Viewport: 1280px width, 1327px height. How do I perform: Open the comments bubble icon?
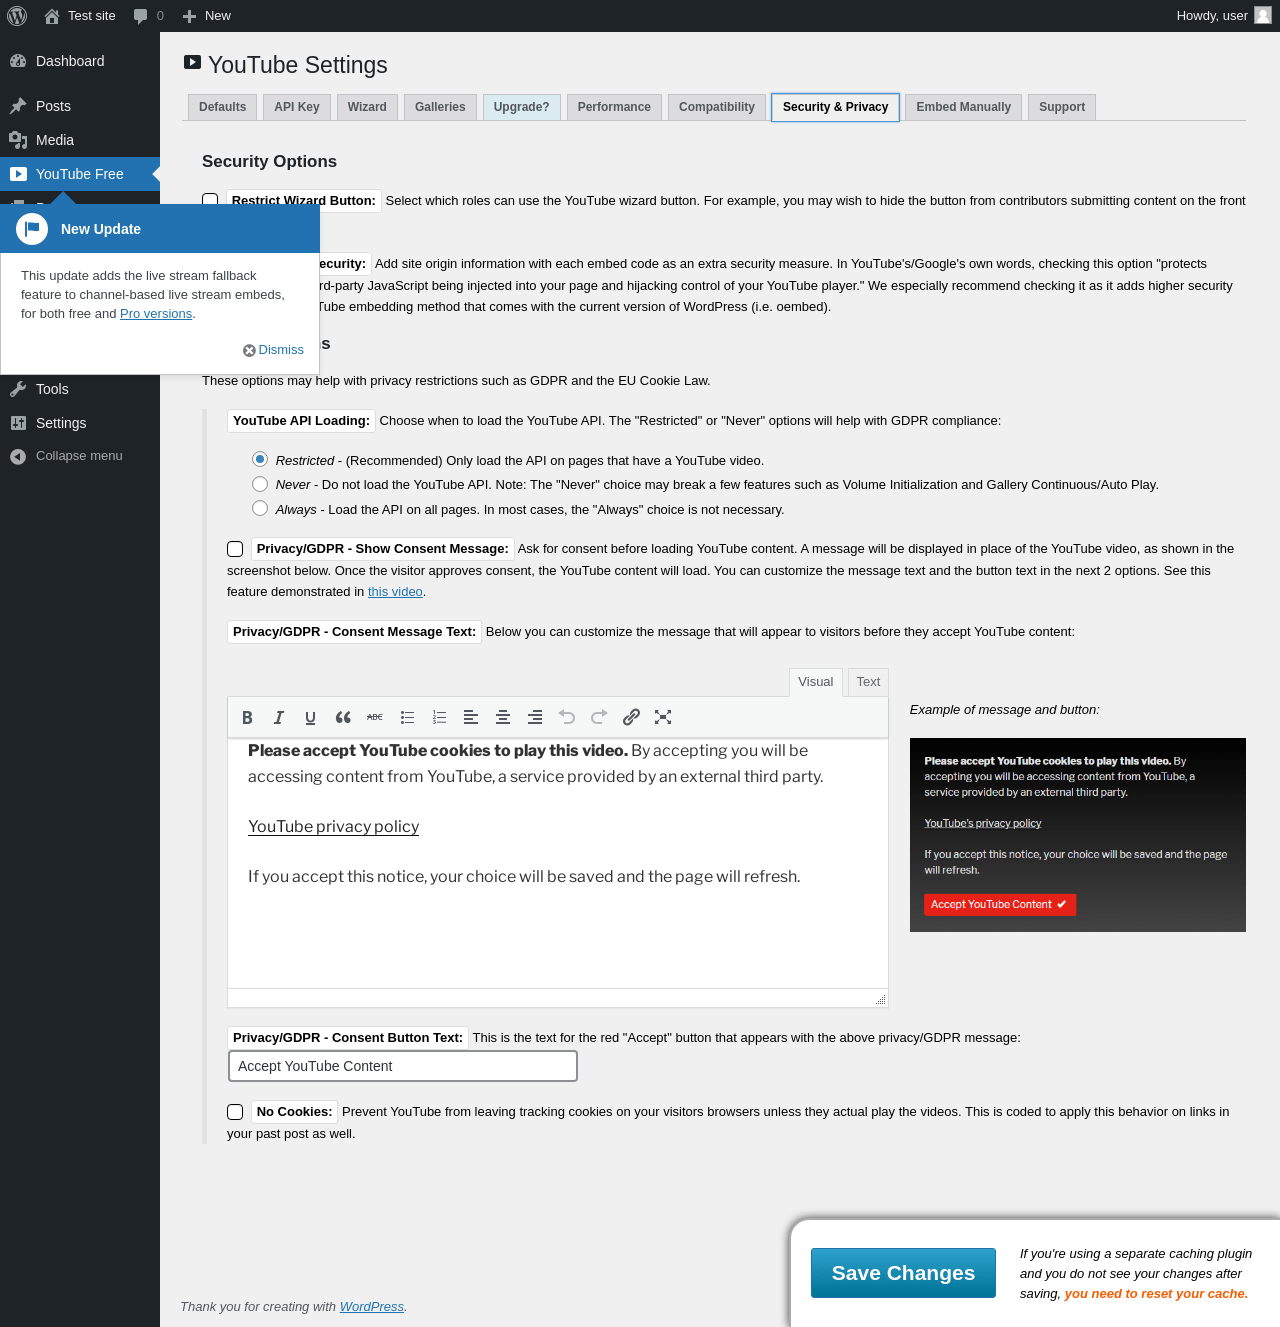click(x=148, y=16)
